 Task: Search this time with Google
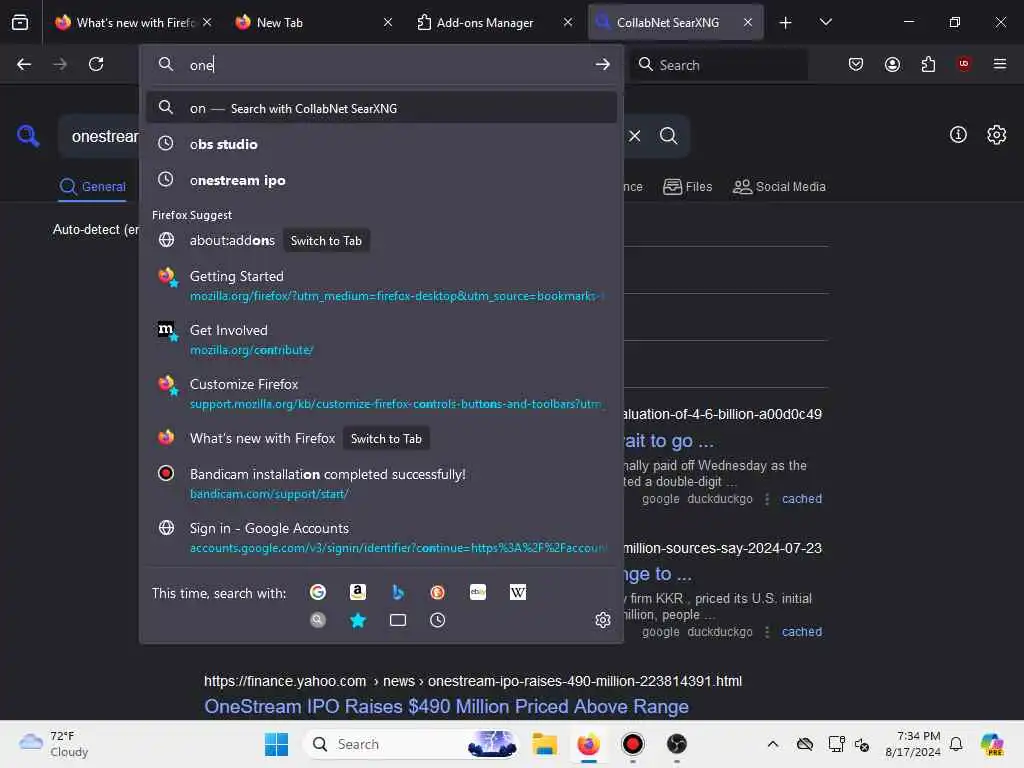pyautogui.click(x=318, y=592)
